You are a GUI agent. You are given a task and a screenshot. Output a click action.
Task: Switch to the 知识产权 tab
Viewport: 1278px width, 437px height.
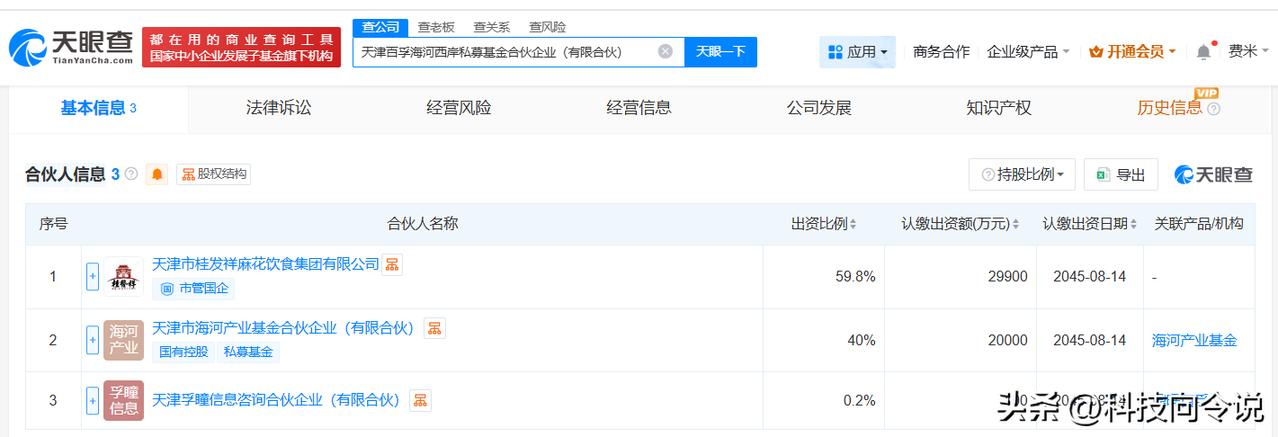click(x=999, y=108)
